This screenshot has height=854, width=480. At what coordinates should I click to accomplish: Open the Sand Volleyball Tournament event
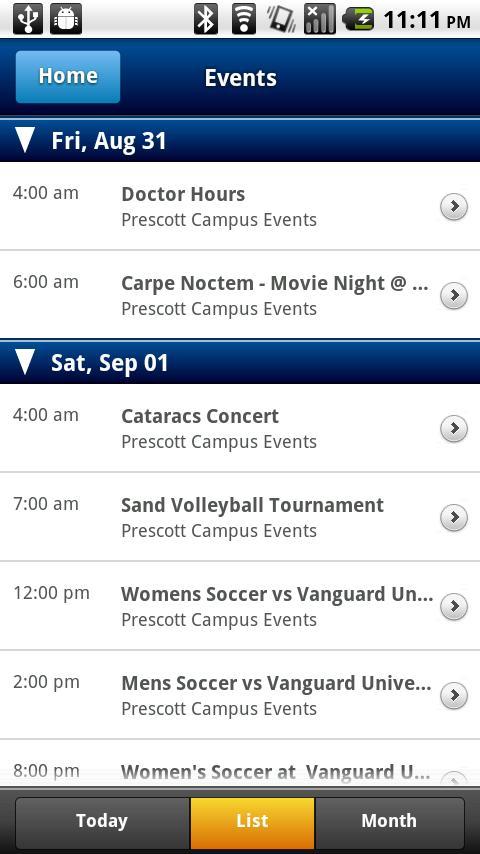click(240, 517)
